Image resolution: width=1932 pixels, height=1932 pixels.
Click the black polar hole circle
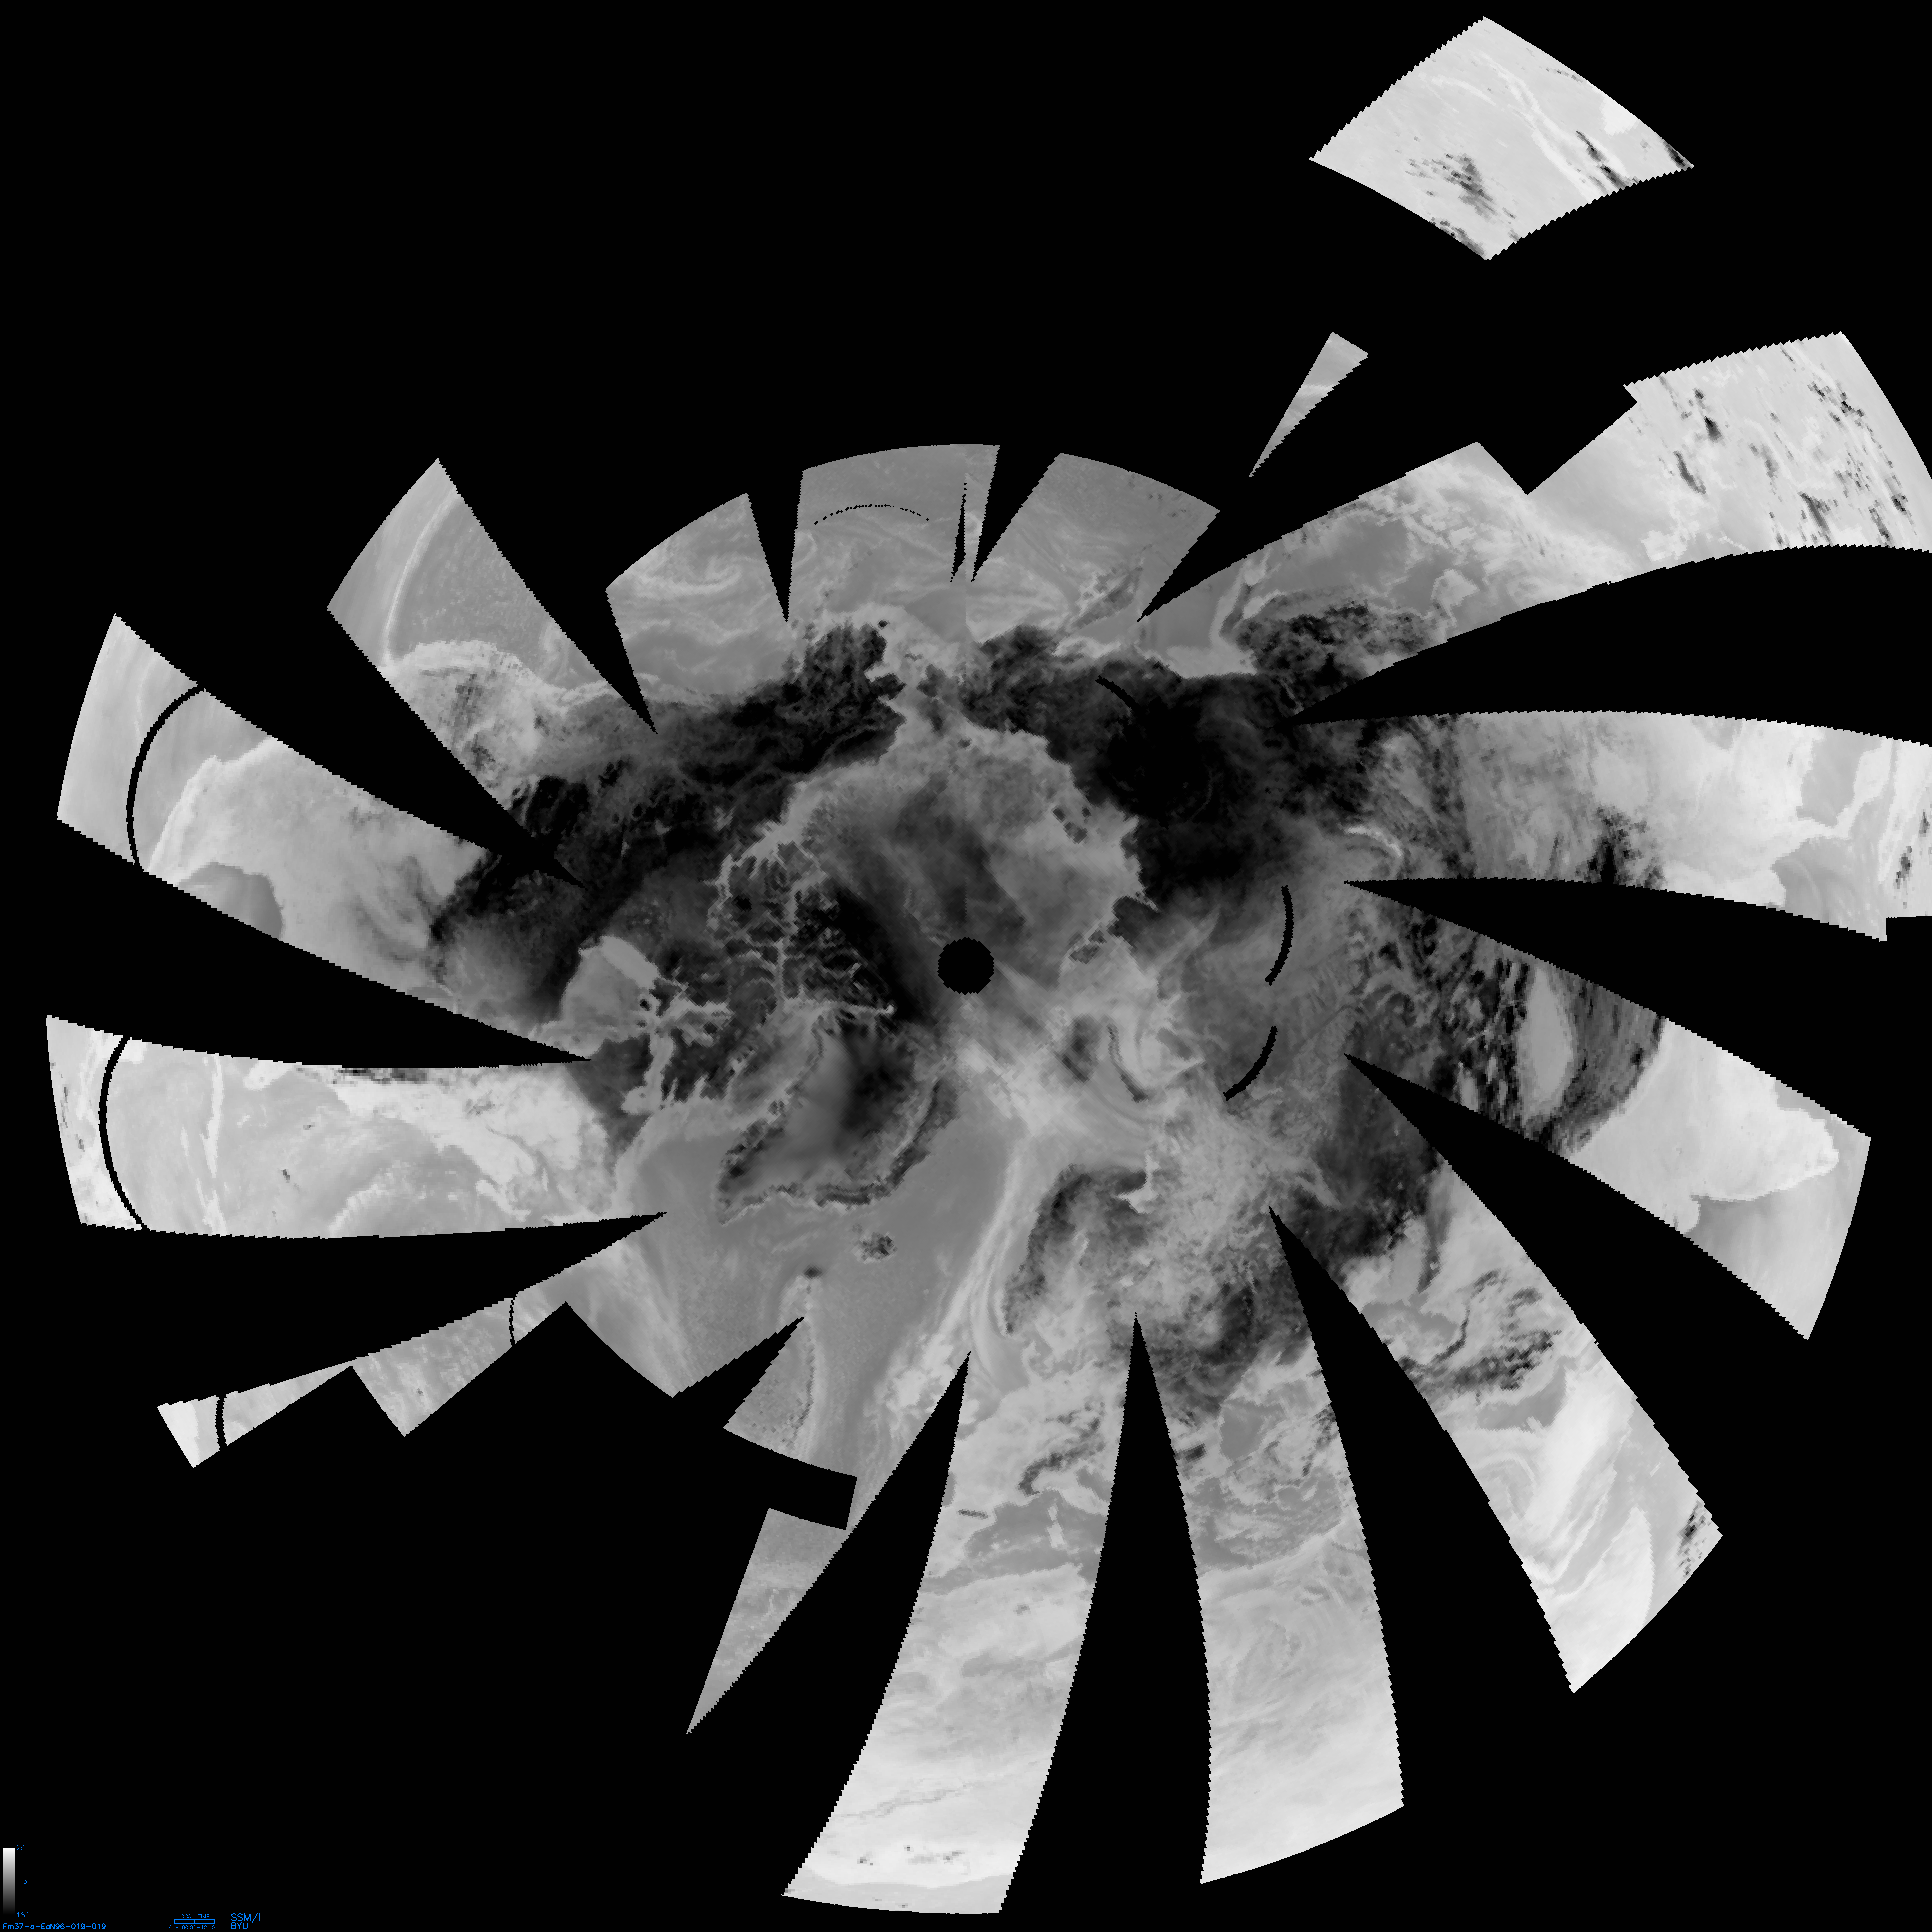[x=965, y=965]
